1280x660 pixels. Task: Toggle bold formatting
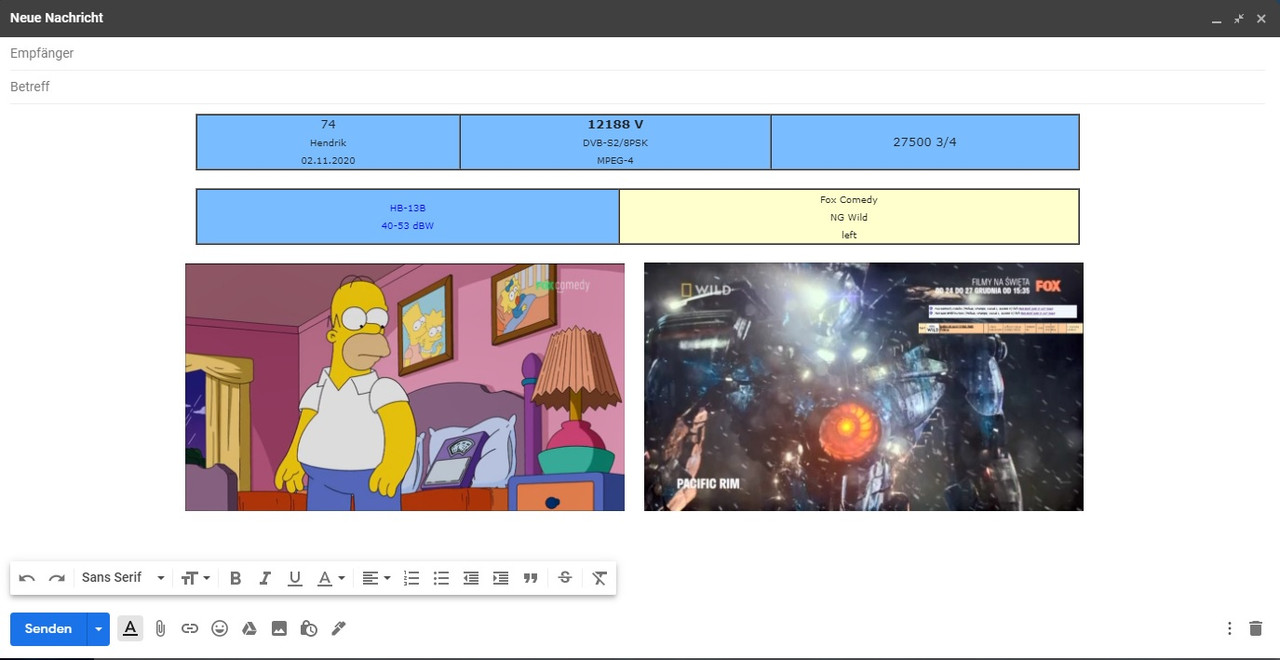[236, 578]
